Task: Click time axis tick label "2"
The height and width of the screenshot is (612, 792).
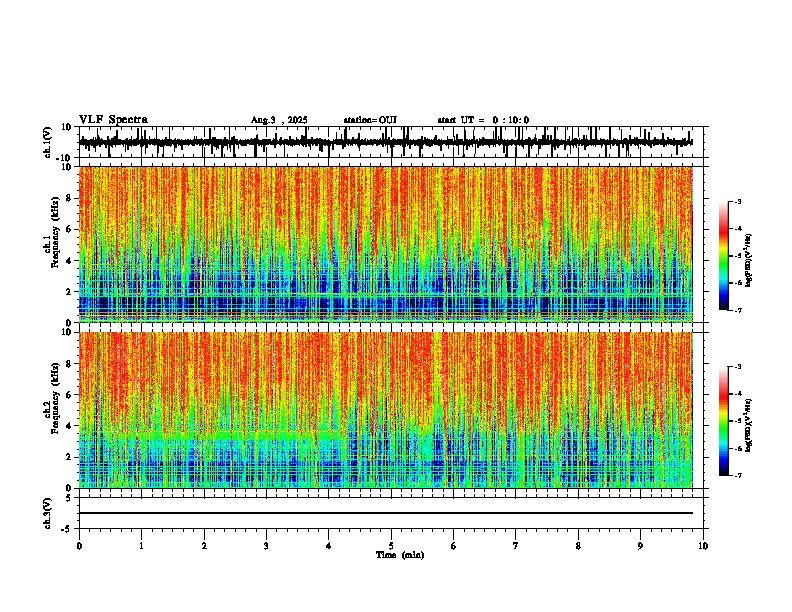Action: 204,546
